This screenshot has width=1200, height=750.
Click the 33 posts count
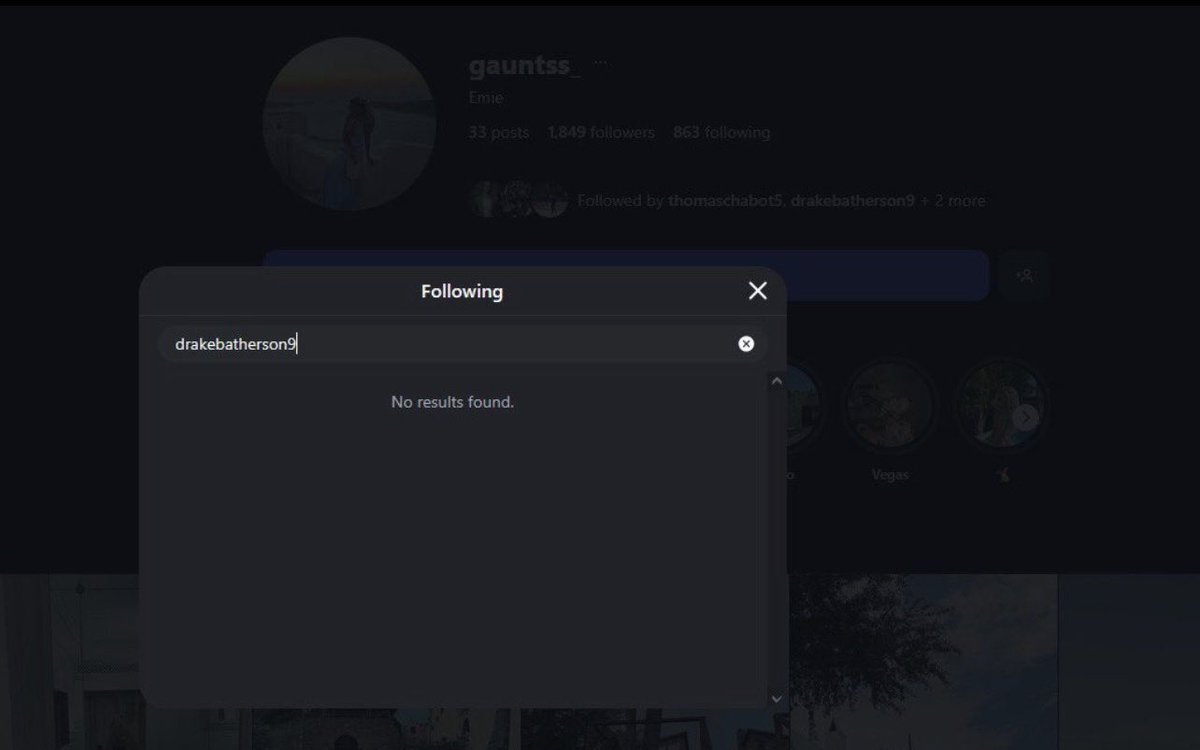499,132
